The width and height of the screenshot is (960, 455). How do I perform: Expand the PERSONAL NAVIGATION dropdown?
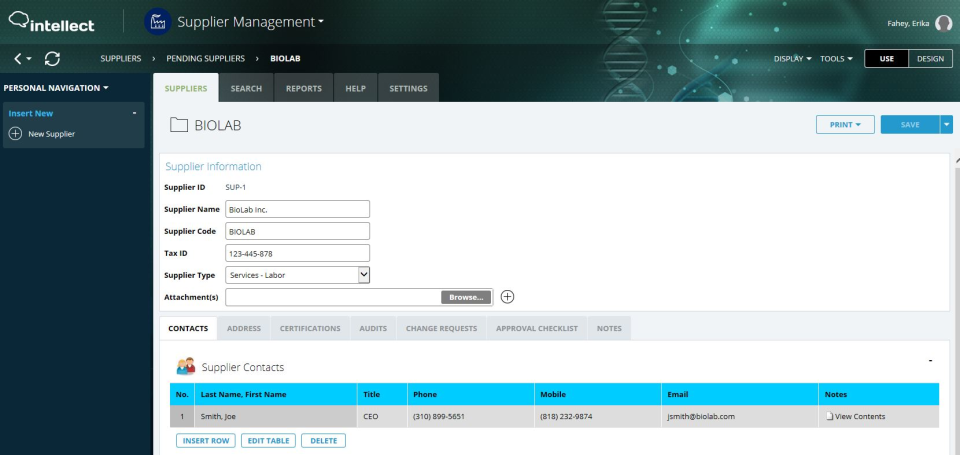(56, 88)
